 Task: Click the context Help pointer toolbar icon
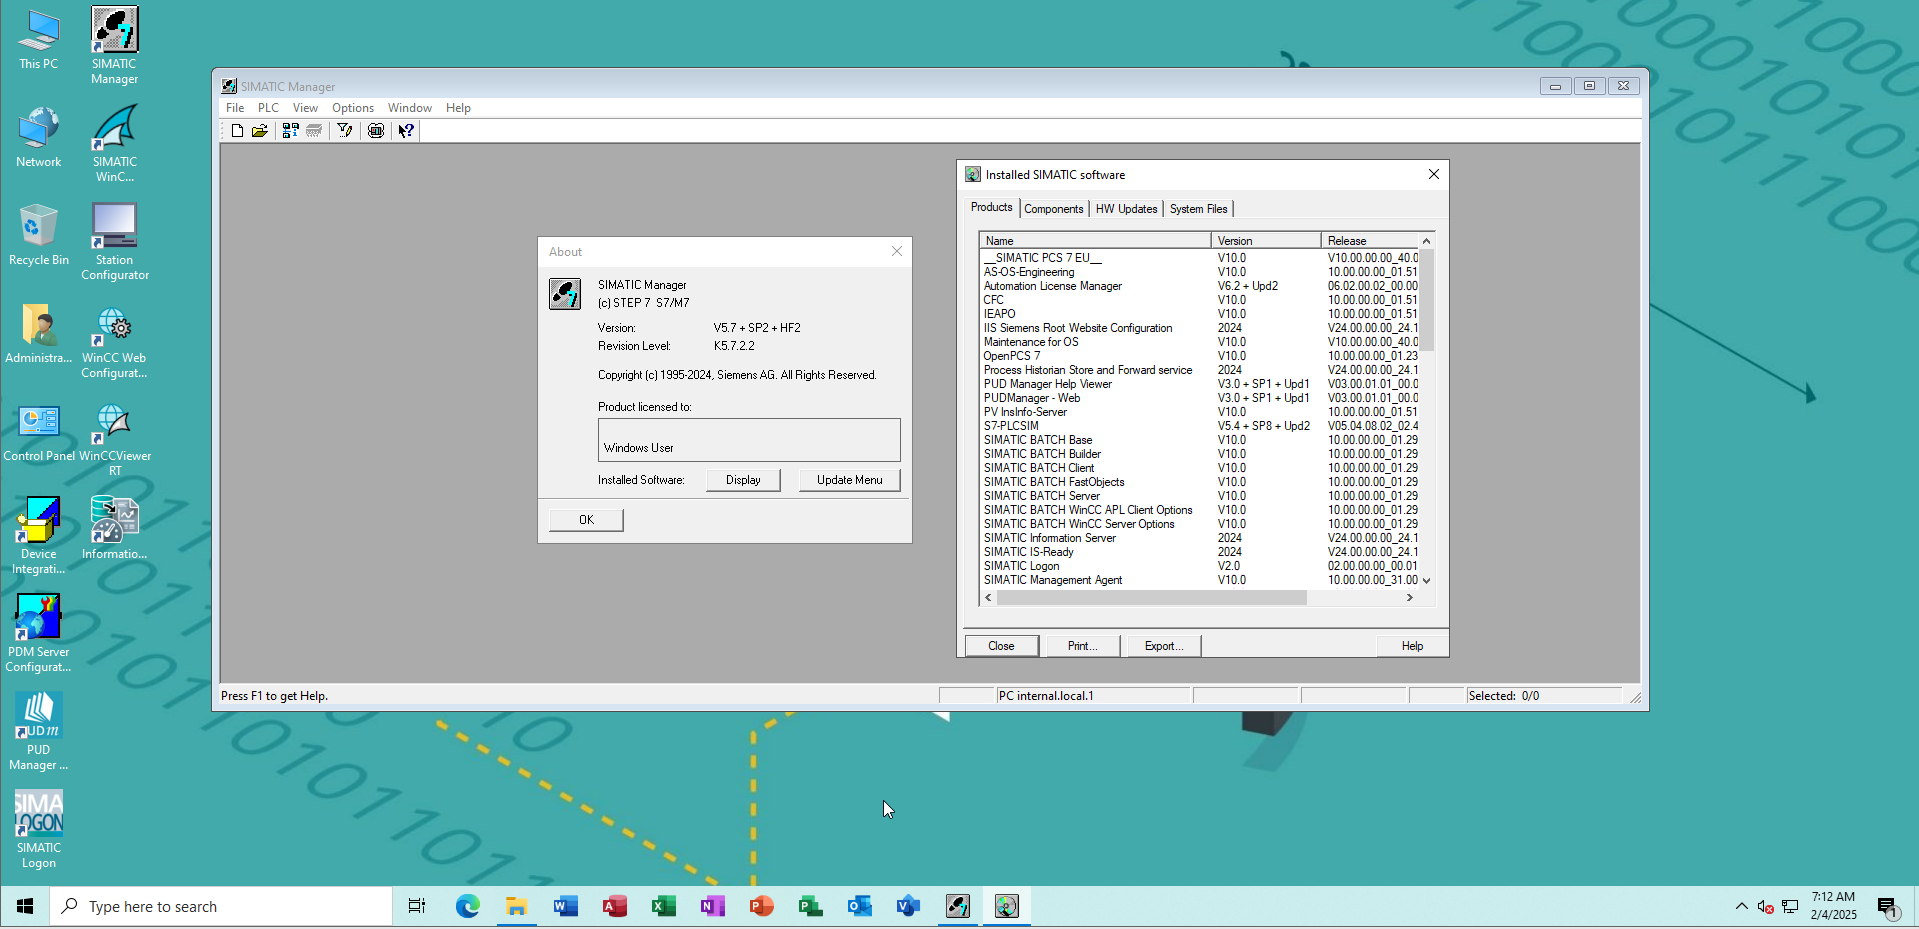tap(406, 131)
